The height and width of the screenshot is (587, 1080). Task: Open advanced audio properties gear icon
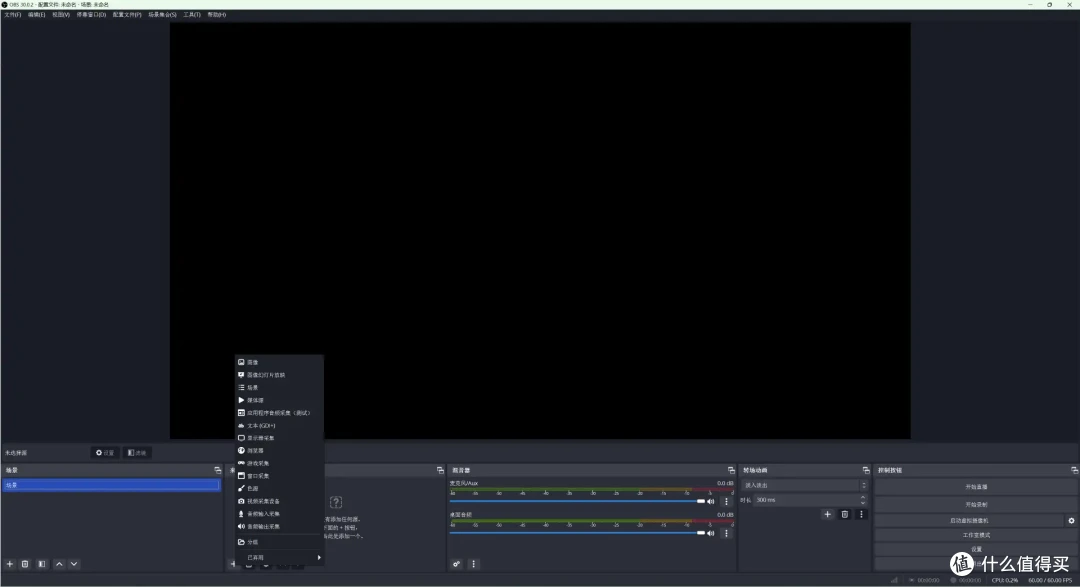[x=457, y=564]
